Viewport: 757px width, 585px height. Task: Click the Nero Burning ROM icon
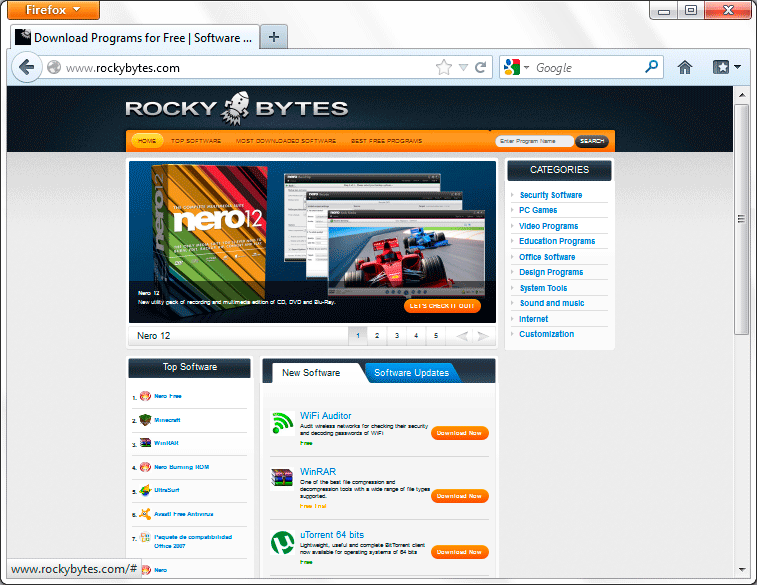click(x=145, y=467)
